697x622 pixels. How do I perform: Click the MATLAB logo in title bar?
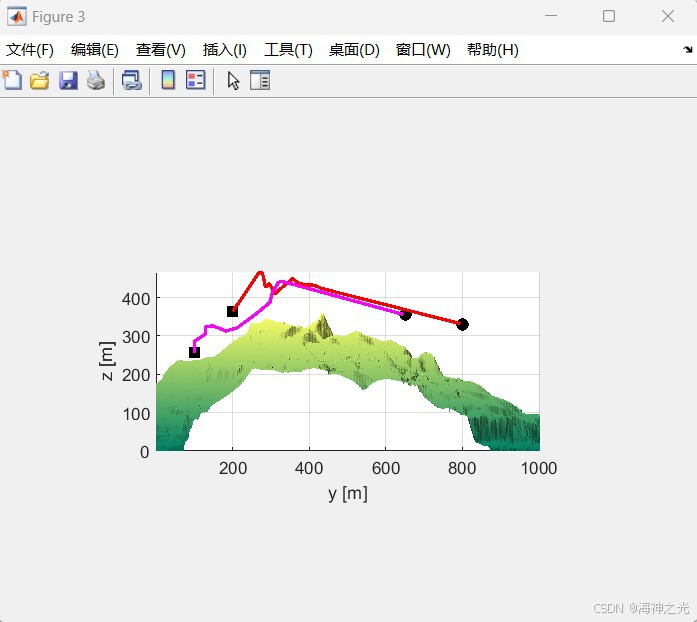point(17,17)
